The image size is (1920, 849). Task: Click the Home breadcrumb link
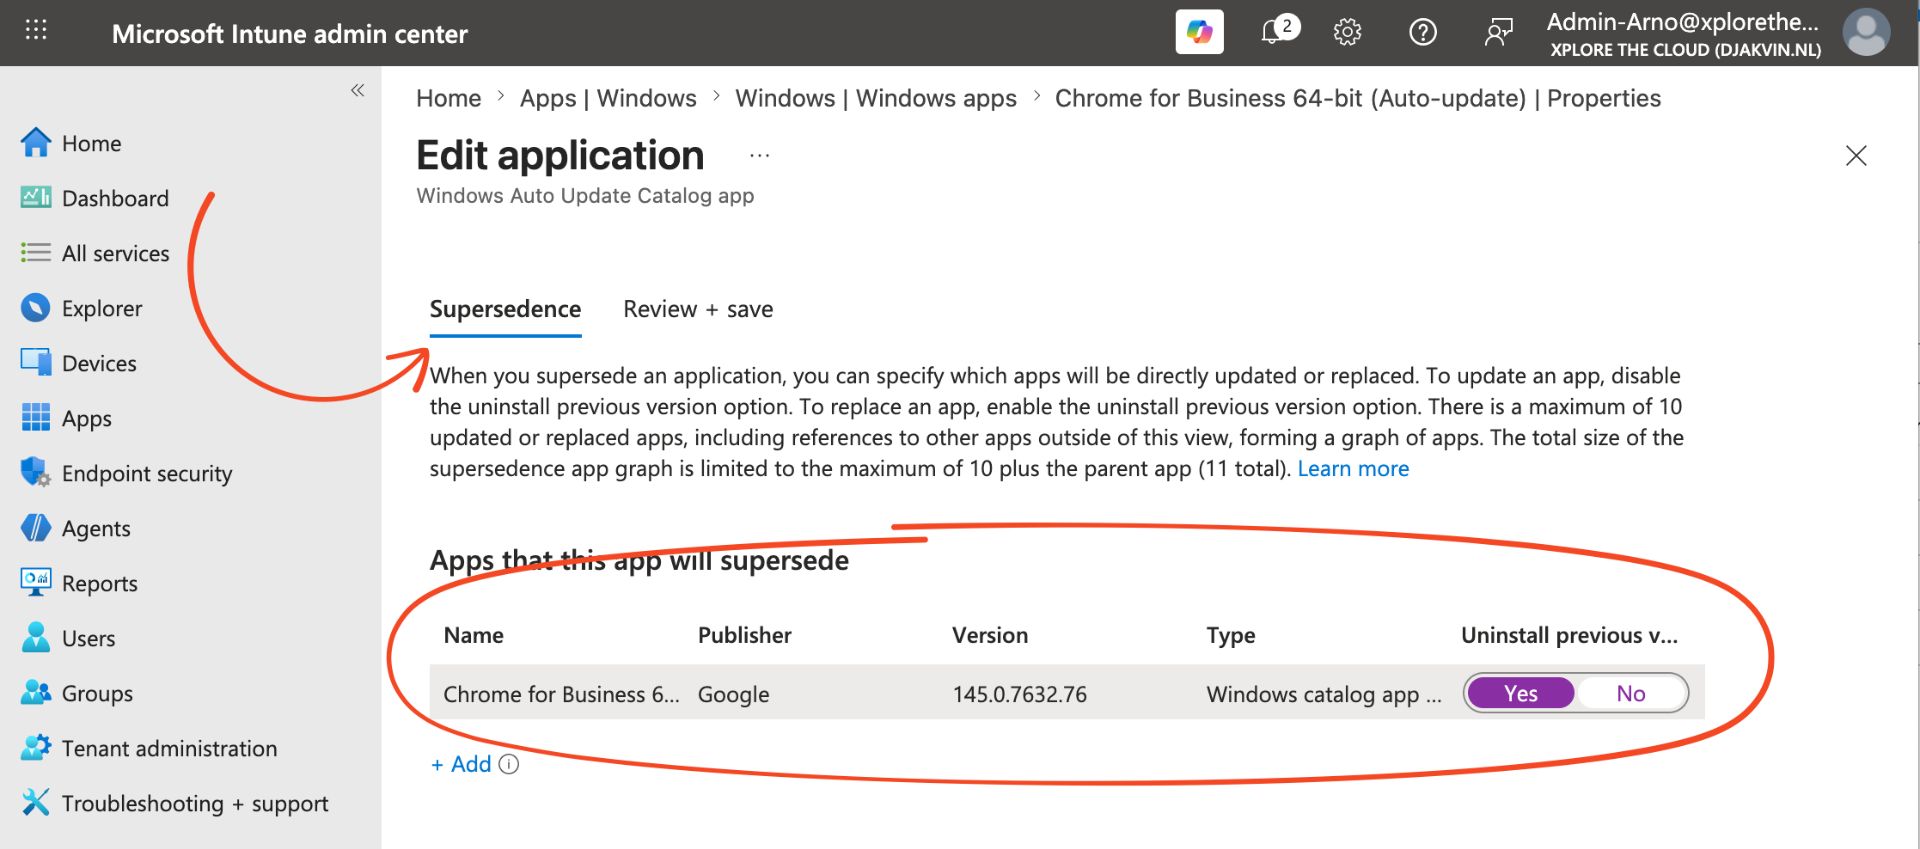448,98
